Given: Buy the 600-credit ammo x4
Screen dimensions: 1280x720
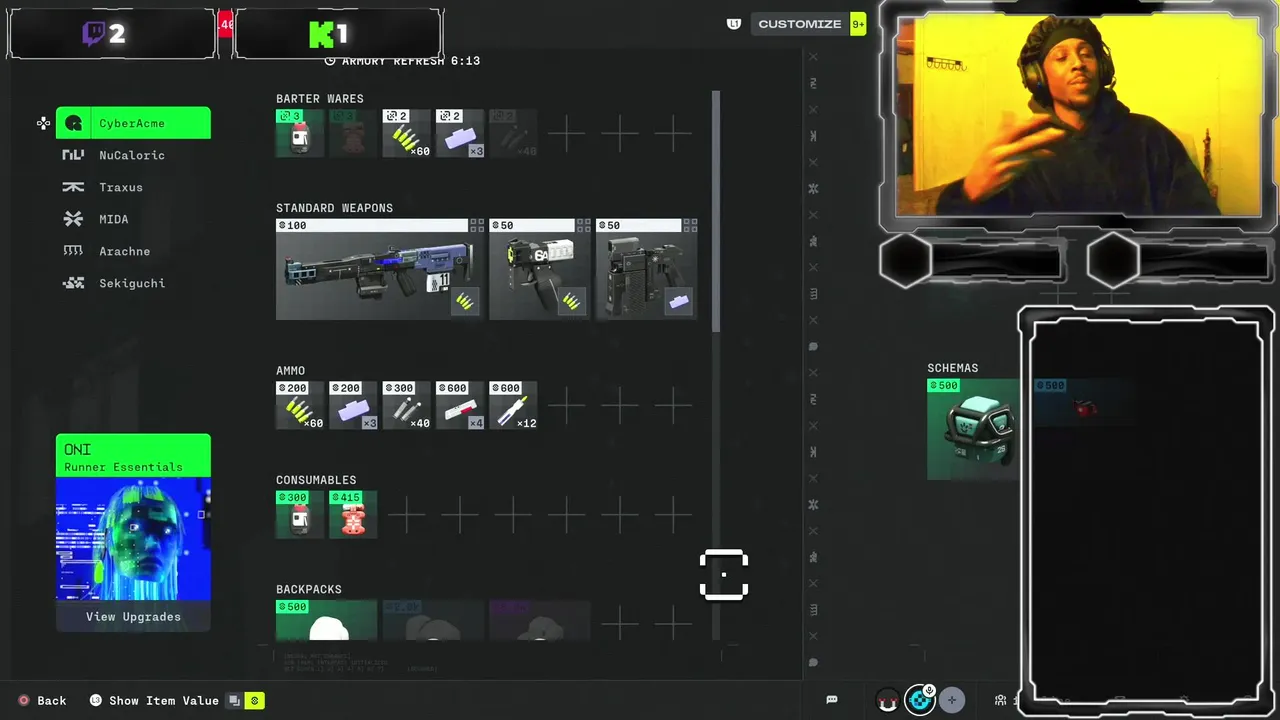Looking at the screenshot, I should [460, 405].
